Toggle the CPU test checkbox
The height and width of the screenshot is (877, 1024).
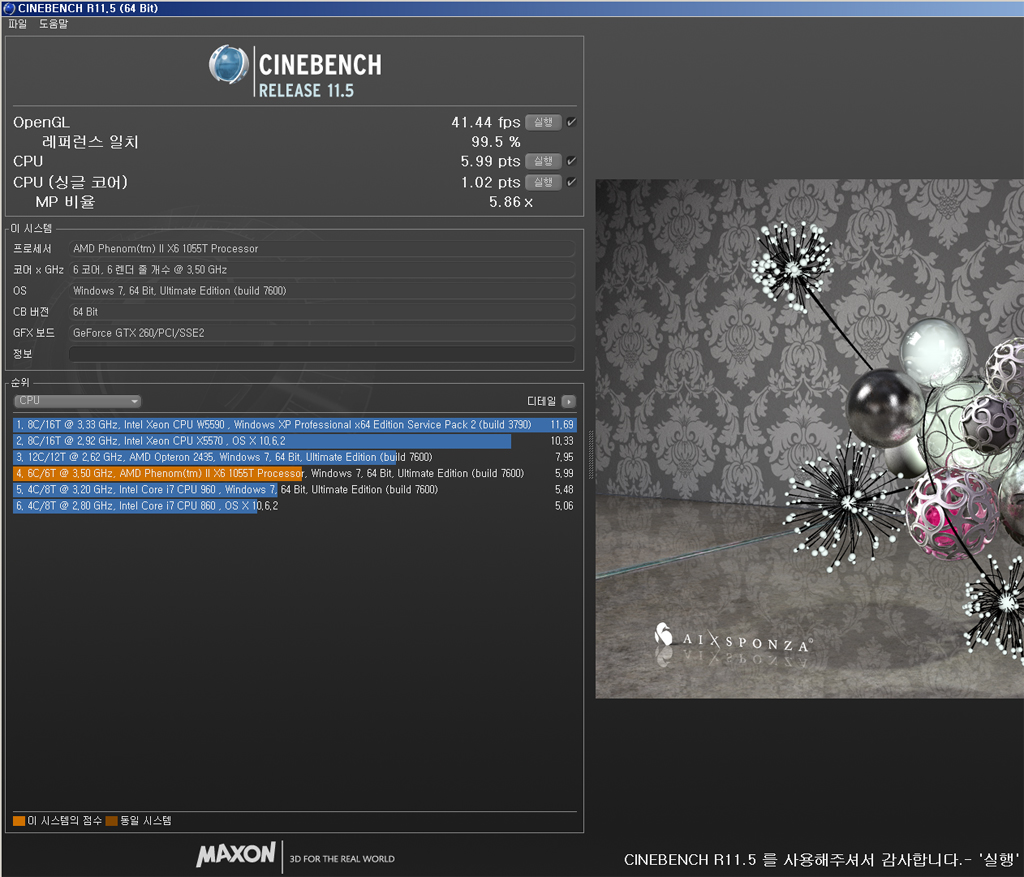click(x=571, y=161)
